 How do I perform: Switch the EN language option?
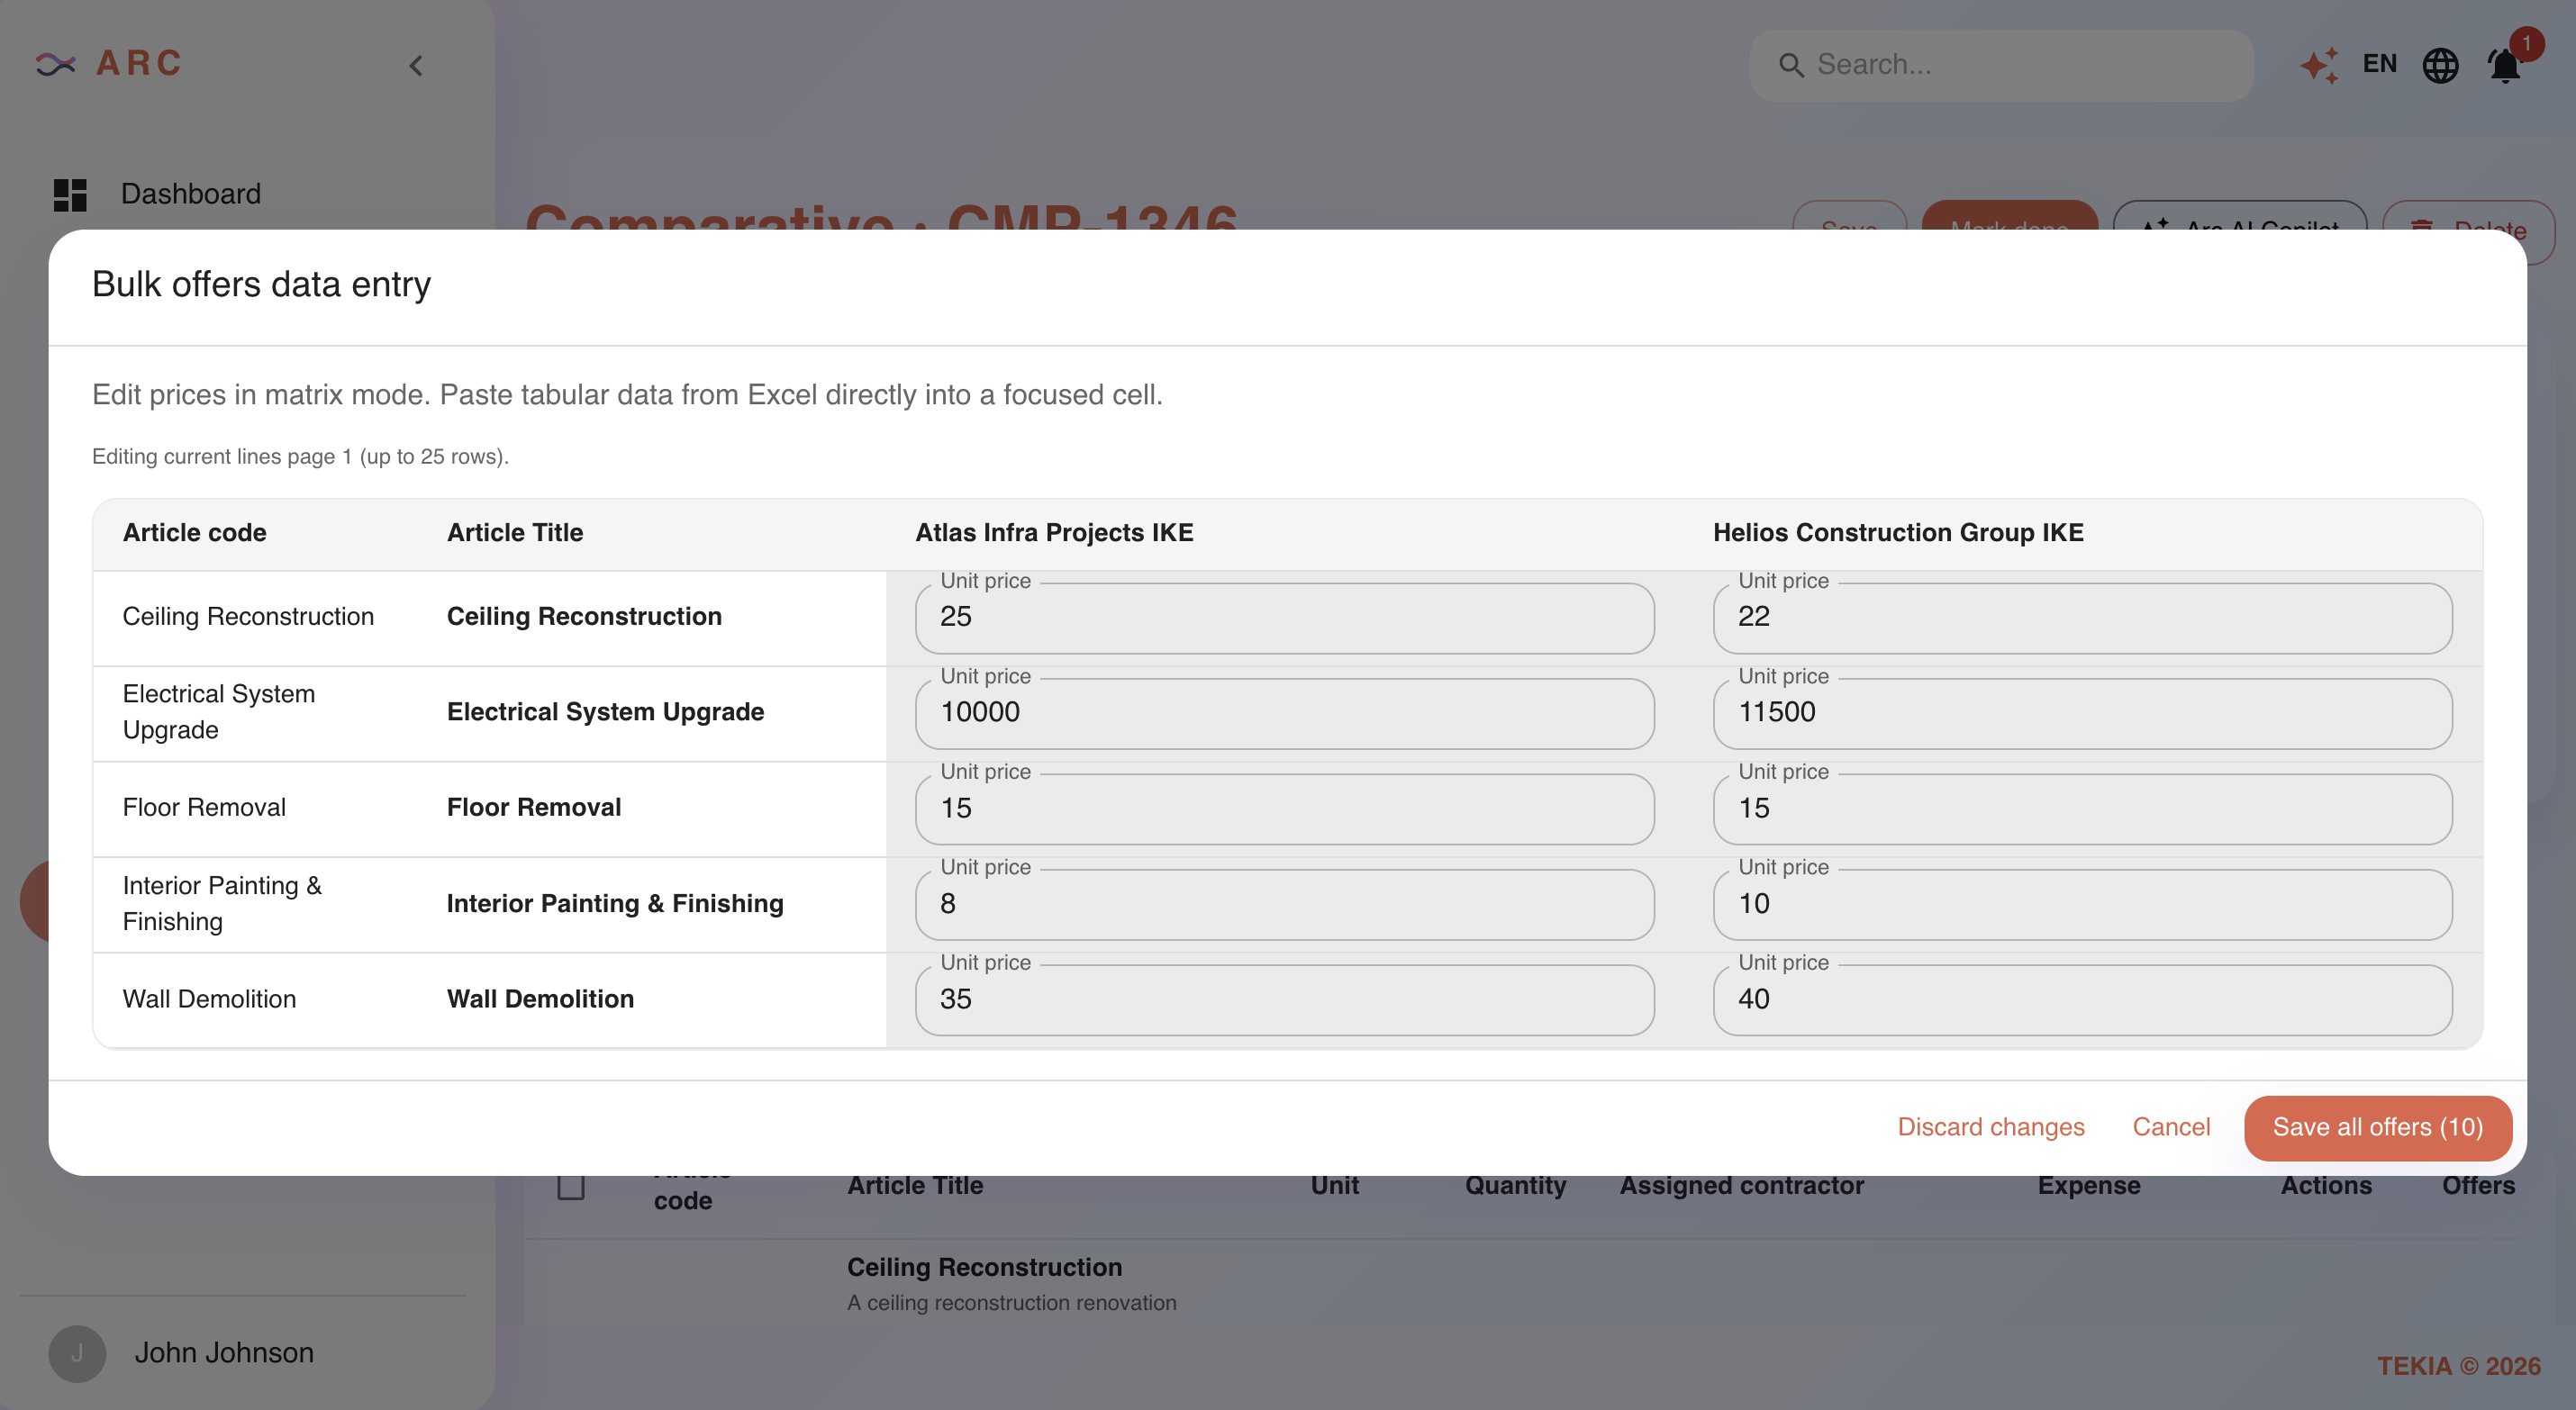(x=2379, y=64)
